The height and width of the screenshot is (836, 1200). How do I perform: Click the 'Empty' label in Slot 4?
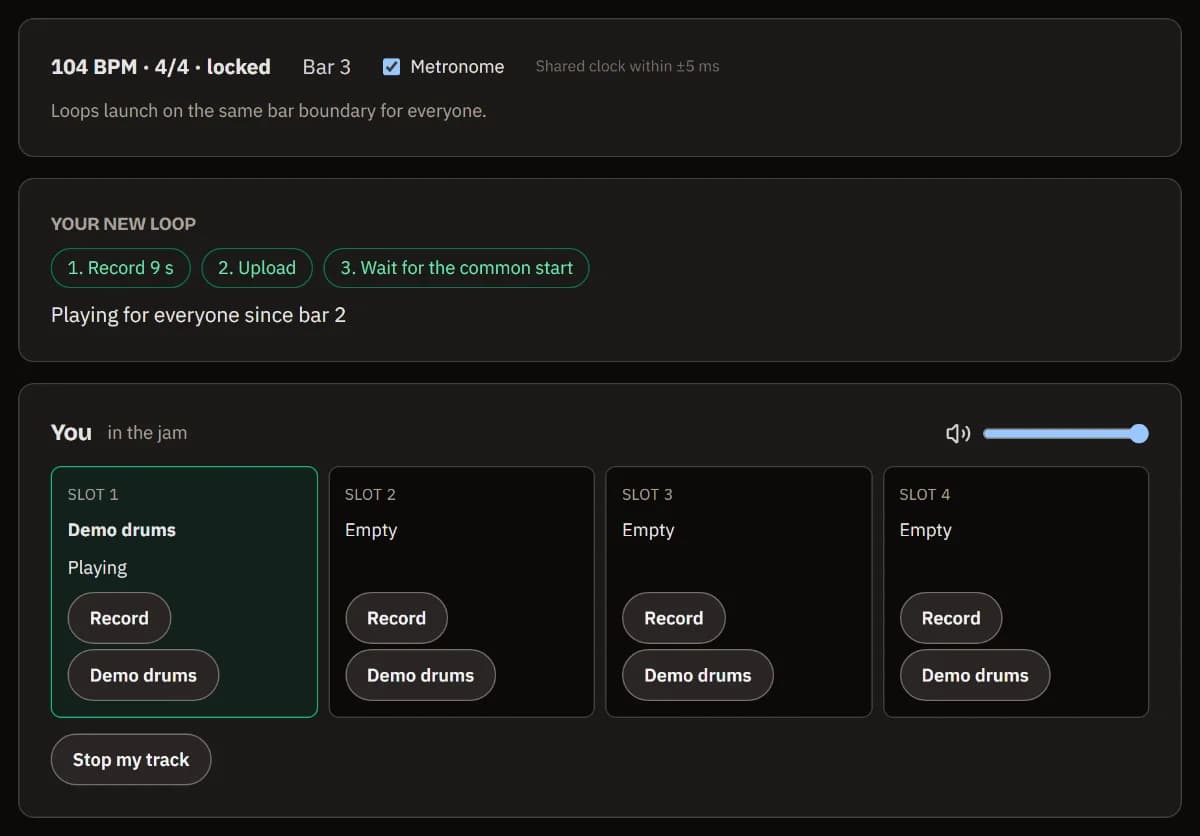tap(925, 530)
